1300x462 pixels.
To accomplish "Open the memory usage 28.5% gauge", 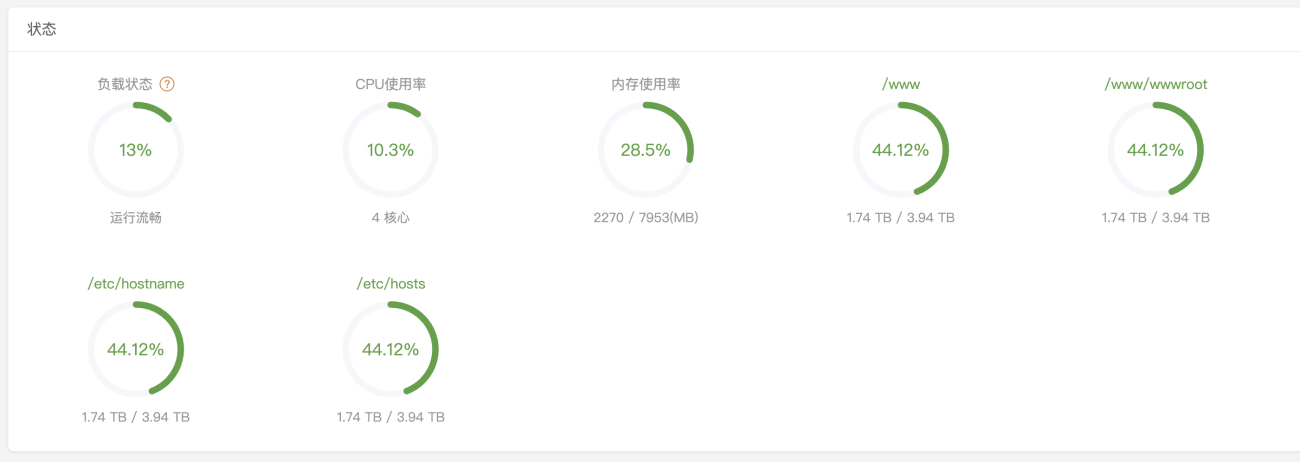I will tap(646, 150).
